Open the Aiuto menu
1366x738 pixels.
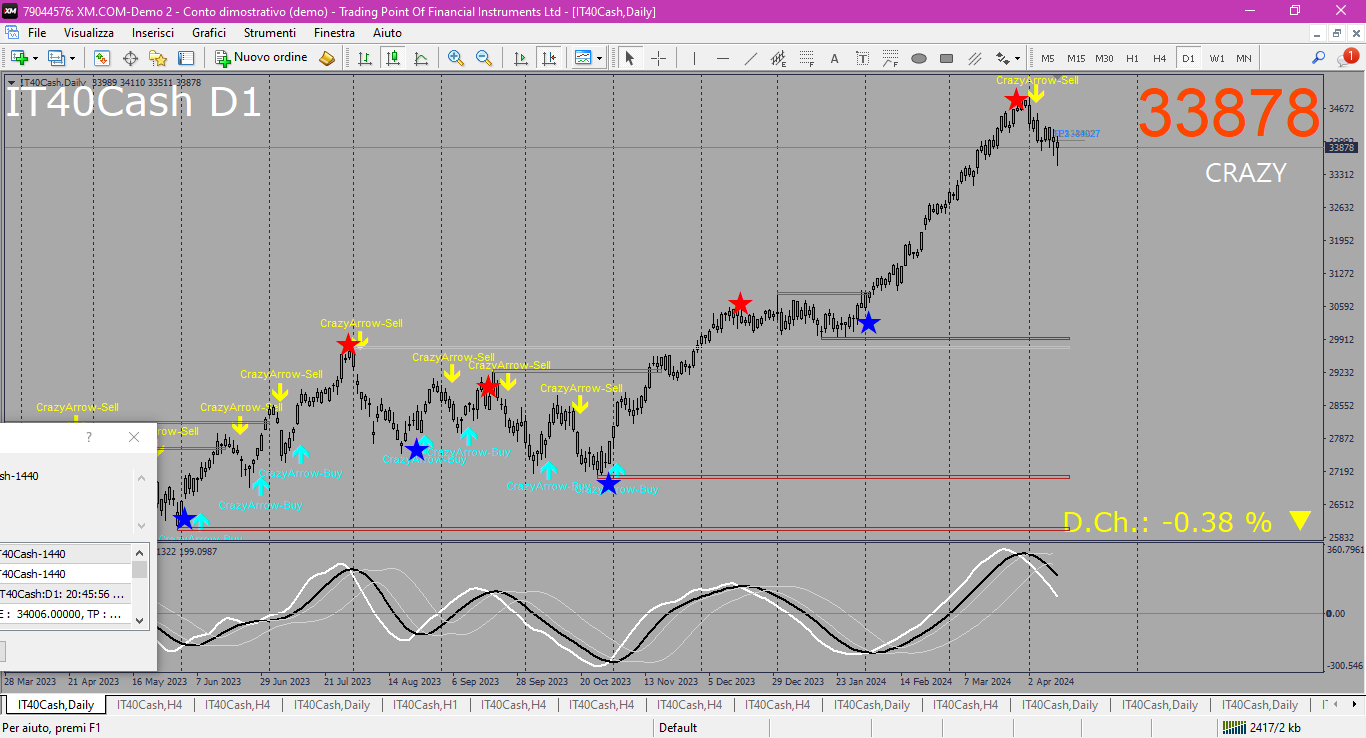[x=387, y=32]
